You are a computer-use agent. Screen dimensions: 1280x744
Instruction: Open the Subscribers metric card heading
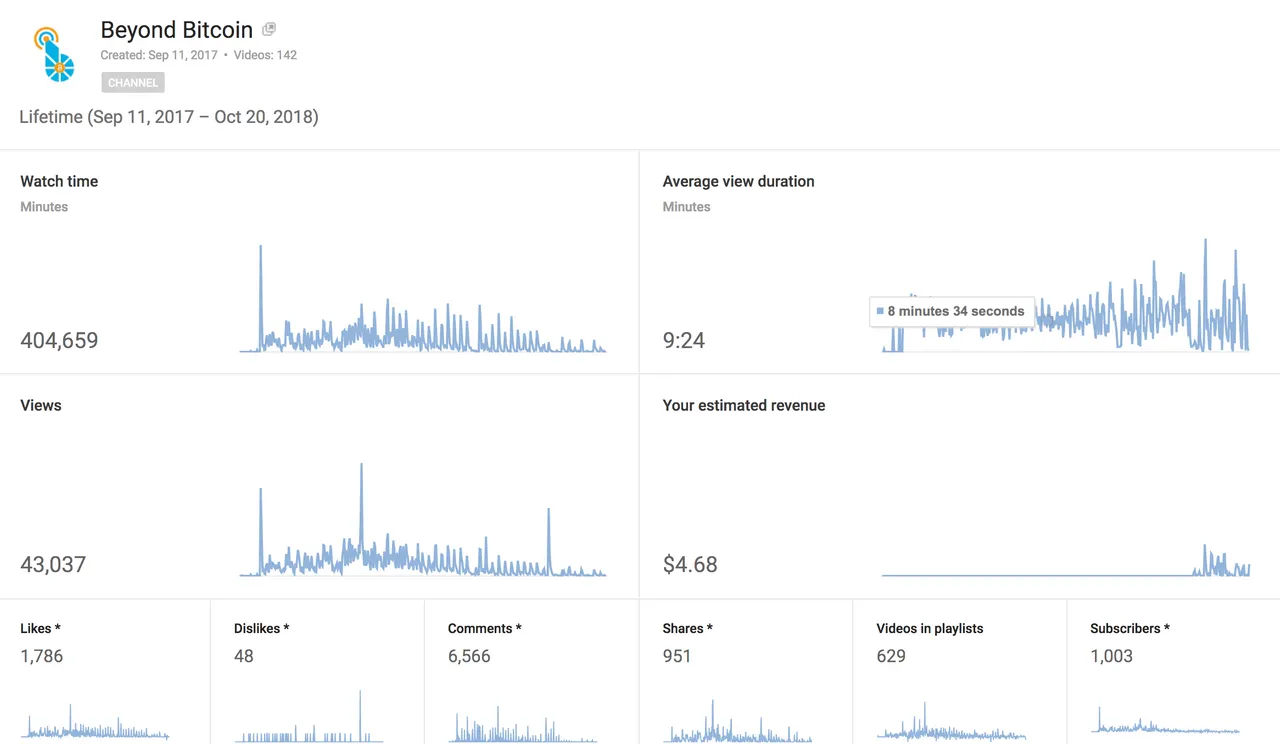click(1130, 629)
